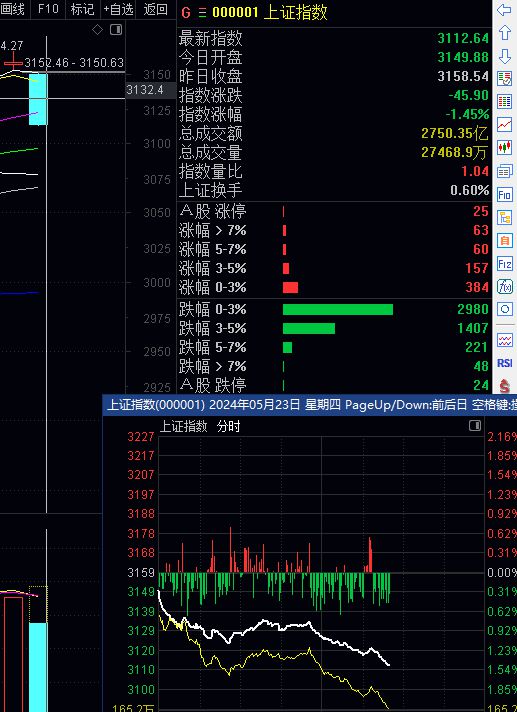Select the F10 item in top toolbar
Image resolution: width=517 pixels, height=712 pixels.
tap(48, 9)
